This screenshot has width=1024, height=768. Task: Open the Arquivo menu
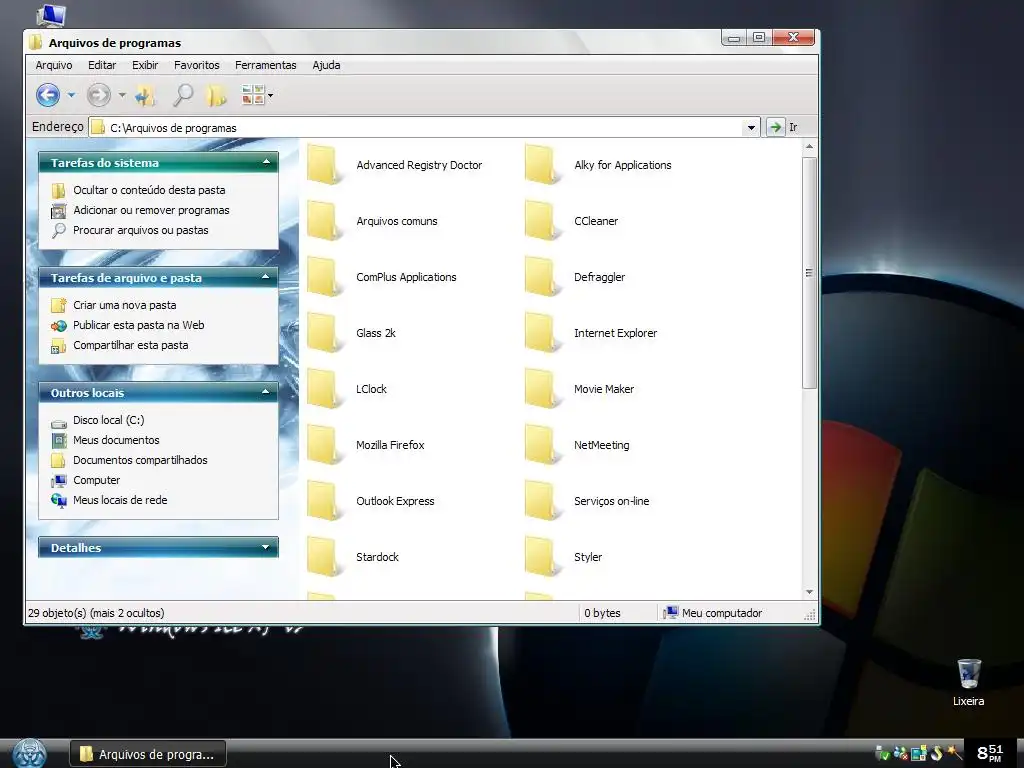click(x=54, y=65)
